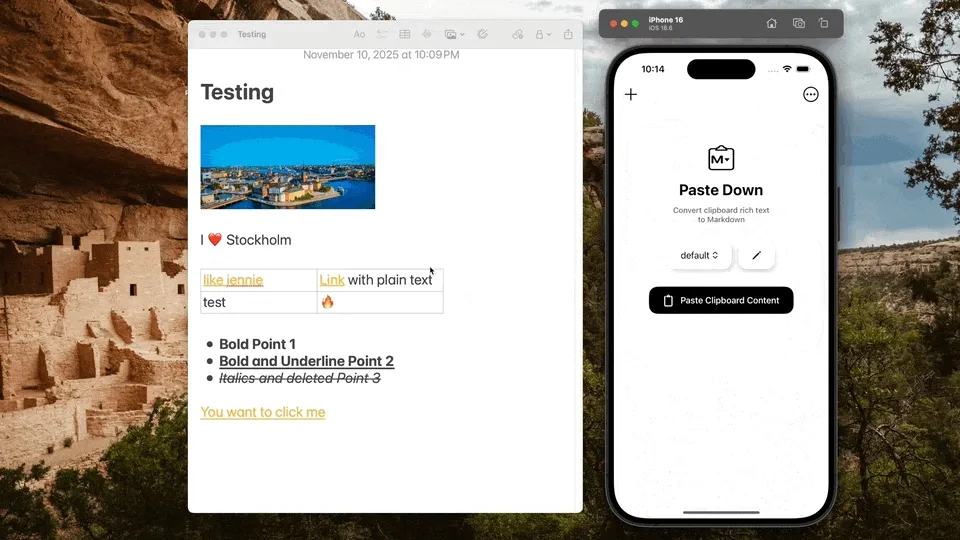The height and width of the screenshot is (540, 960).
Task: Go to Home in iPhone 16 simulator
Action: [771, 23]
